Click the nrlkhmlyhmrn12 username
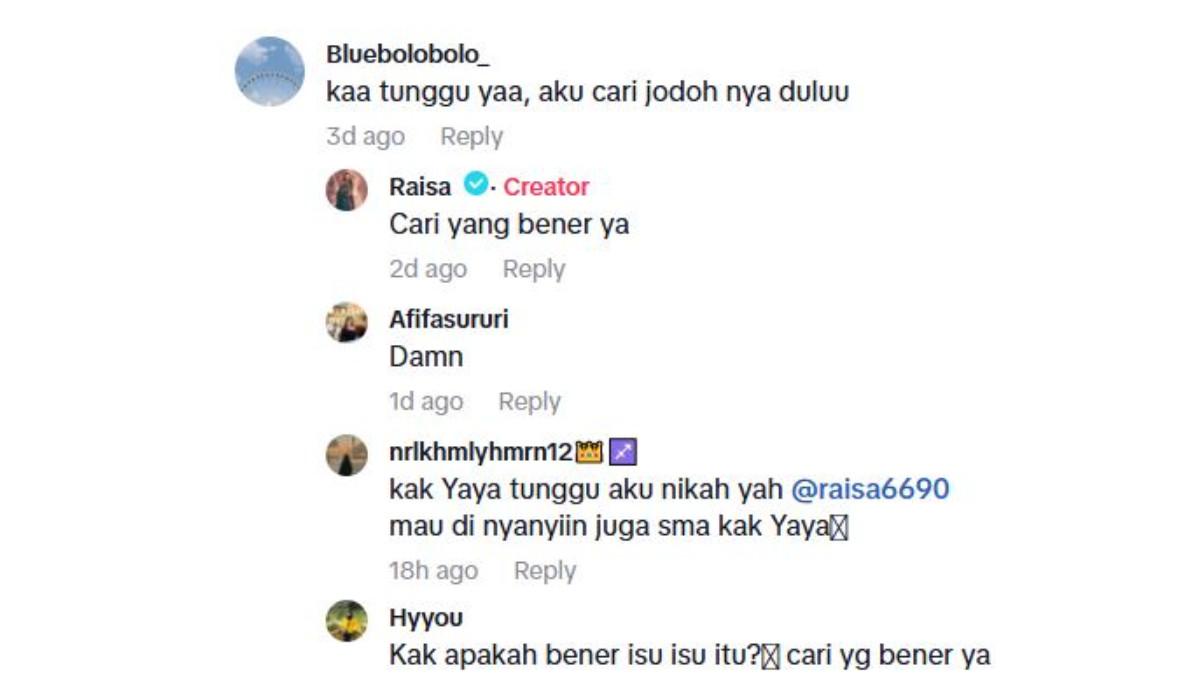The width and height of the screenshot is (1200, 675). [x=482, y=452]
